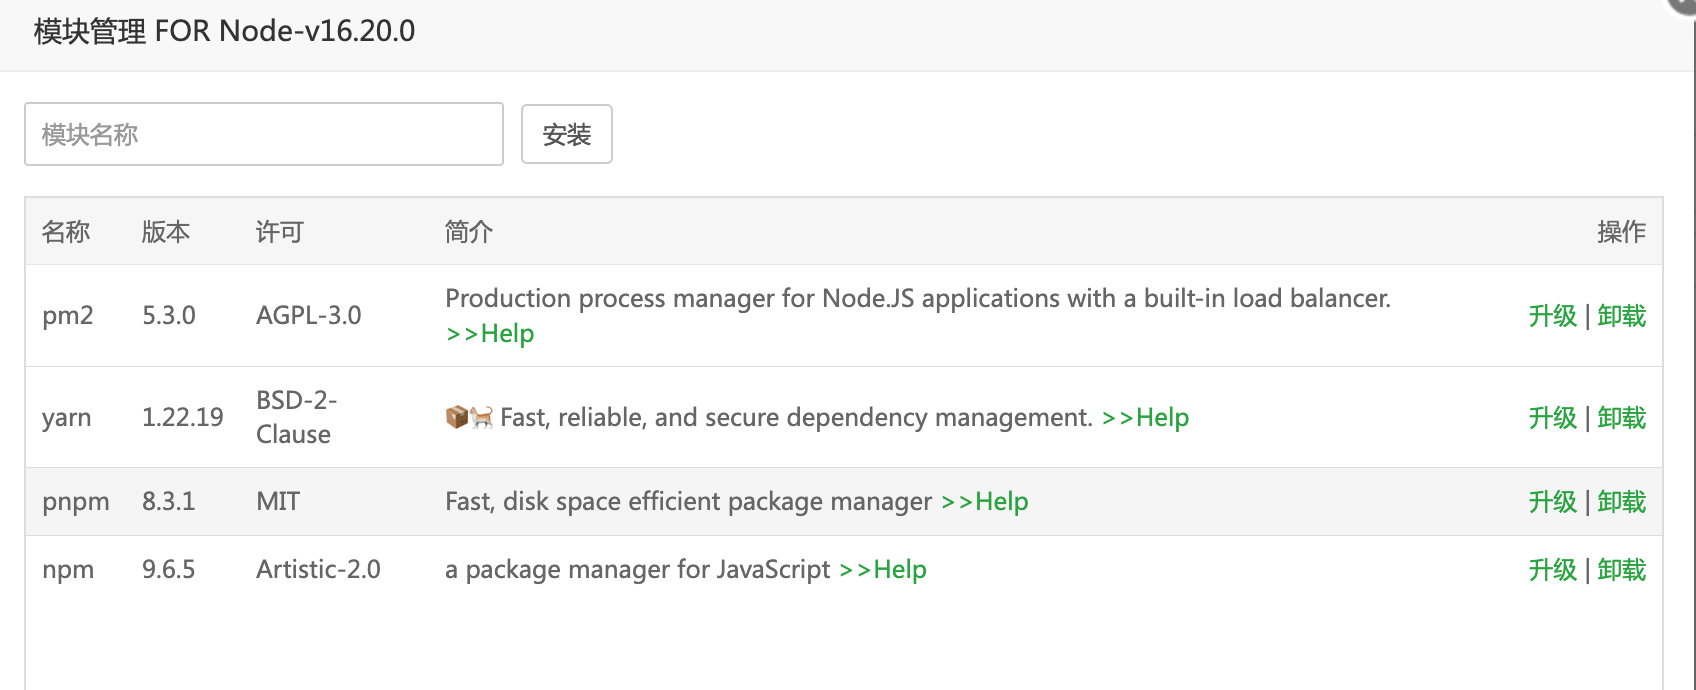Image resolution: width=1696 pixels, height=690 pixels.
Task: Click the 许可 column header
Action: click(280, 232)
